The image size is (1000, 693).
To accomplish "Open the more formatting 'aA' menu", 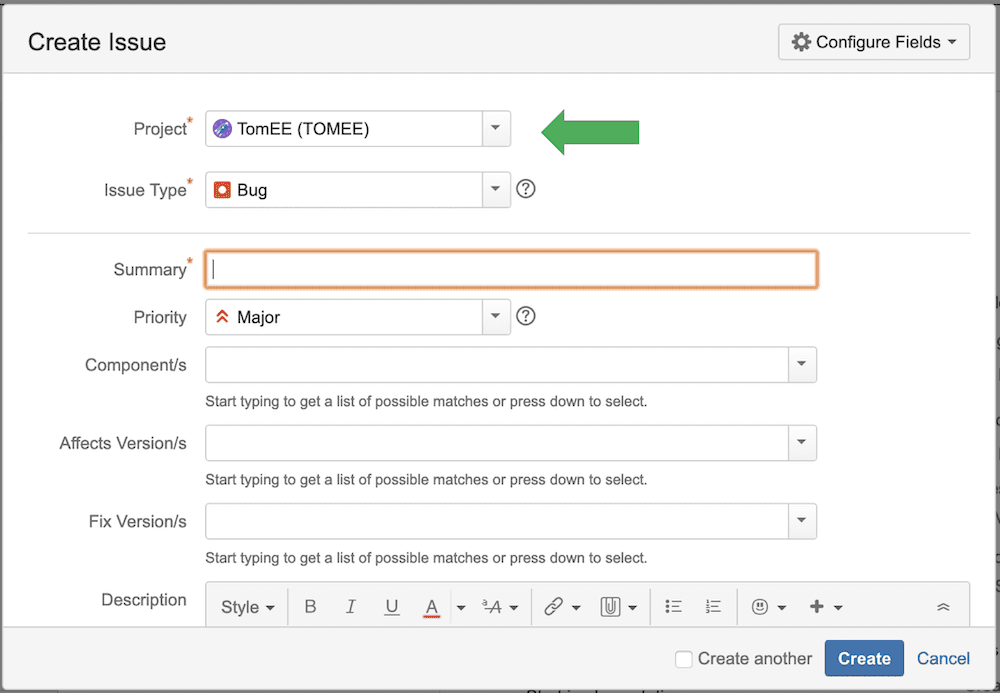I will coord(499,607).
